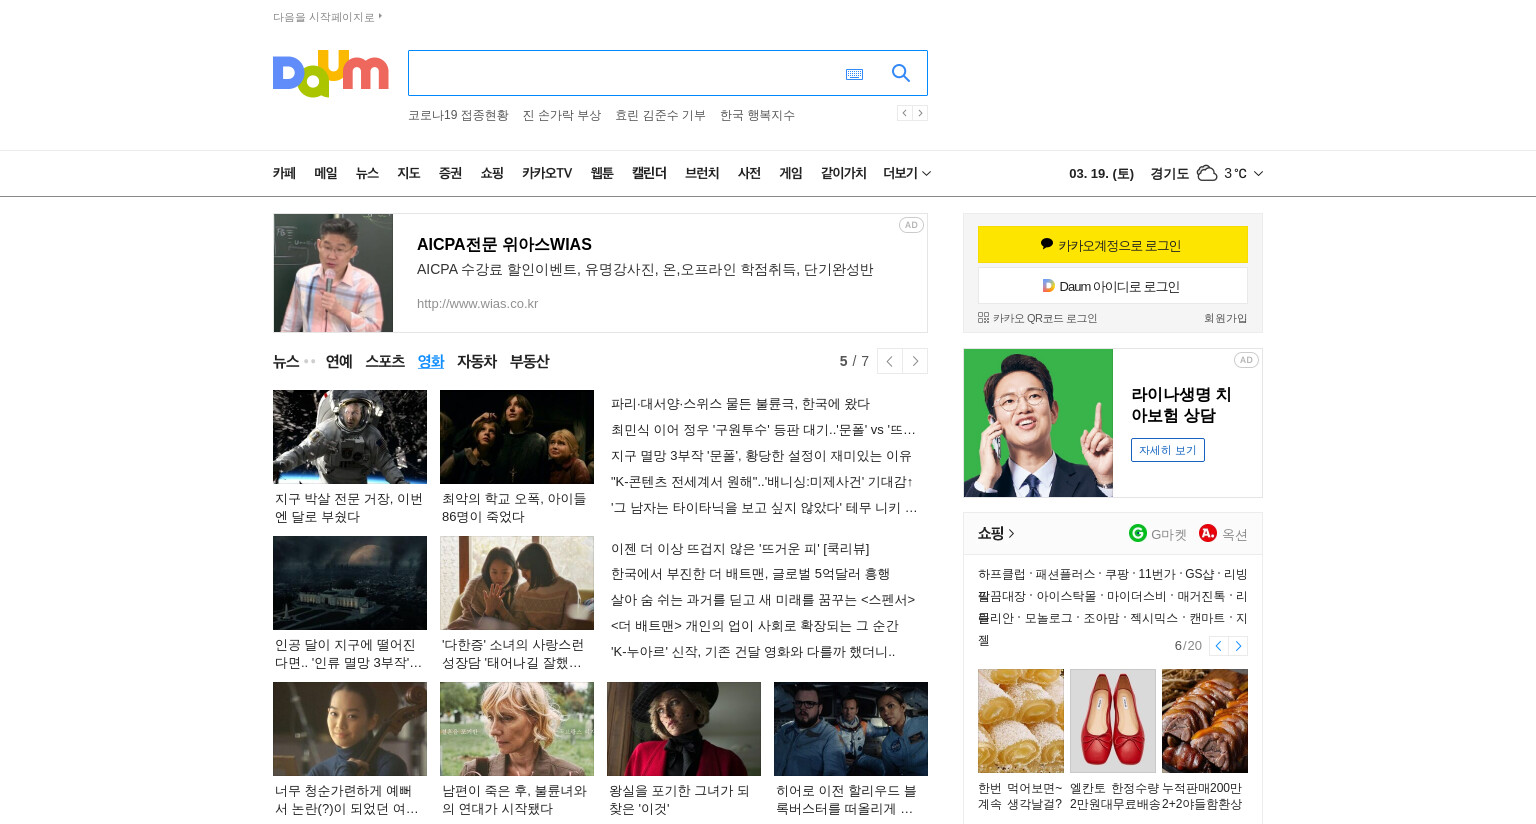Click 11번가 shopping mall link

point(1156,574)
